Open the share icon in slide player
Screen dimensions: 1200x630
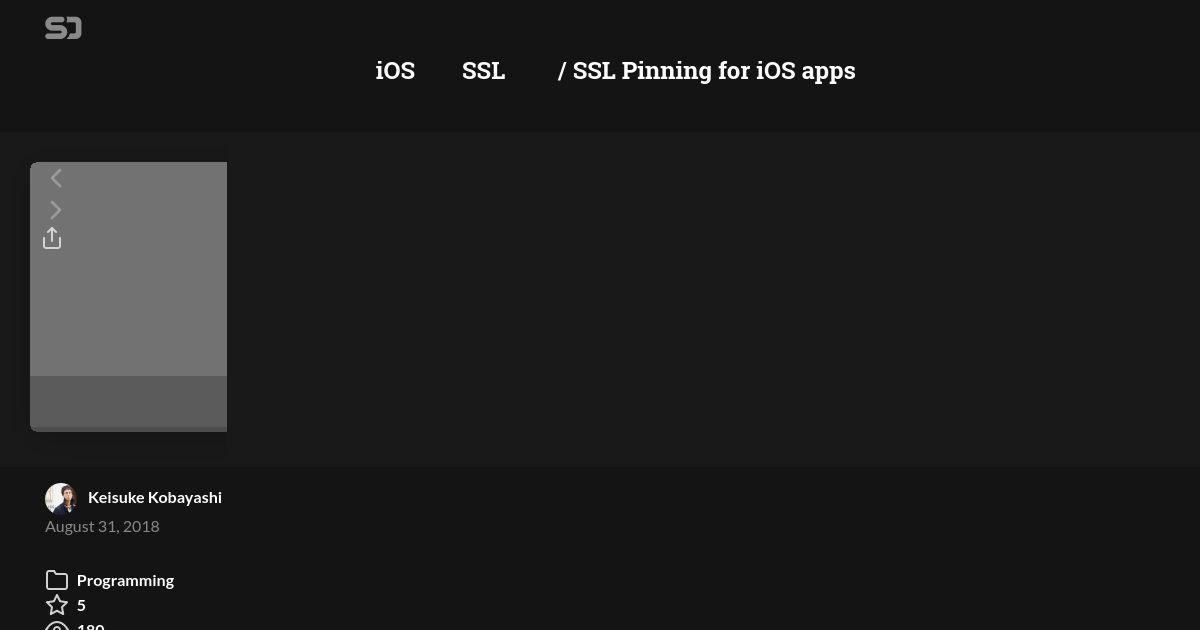point(52,238)
